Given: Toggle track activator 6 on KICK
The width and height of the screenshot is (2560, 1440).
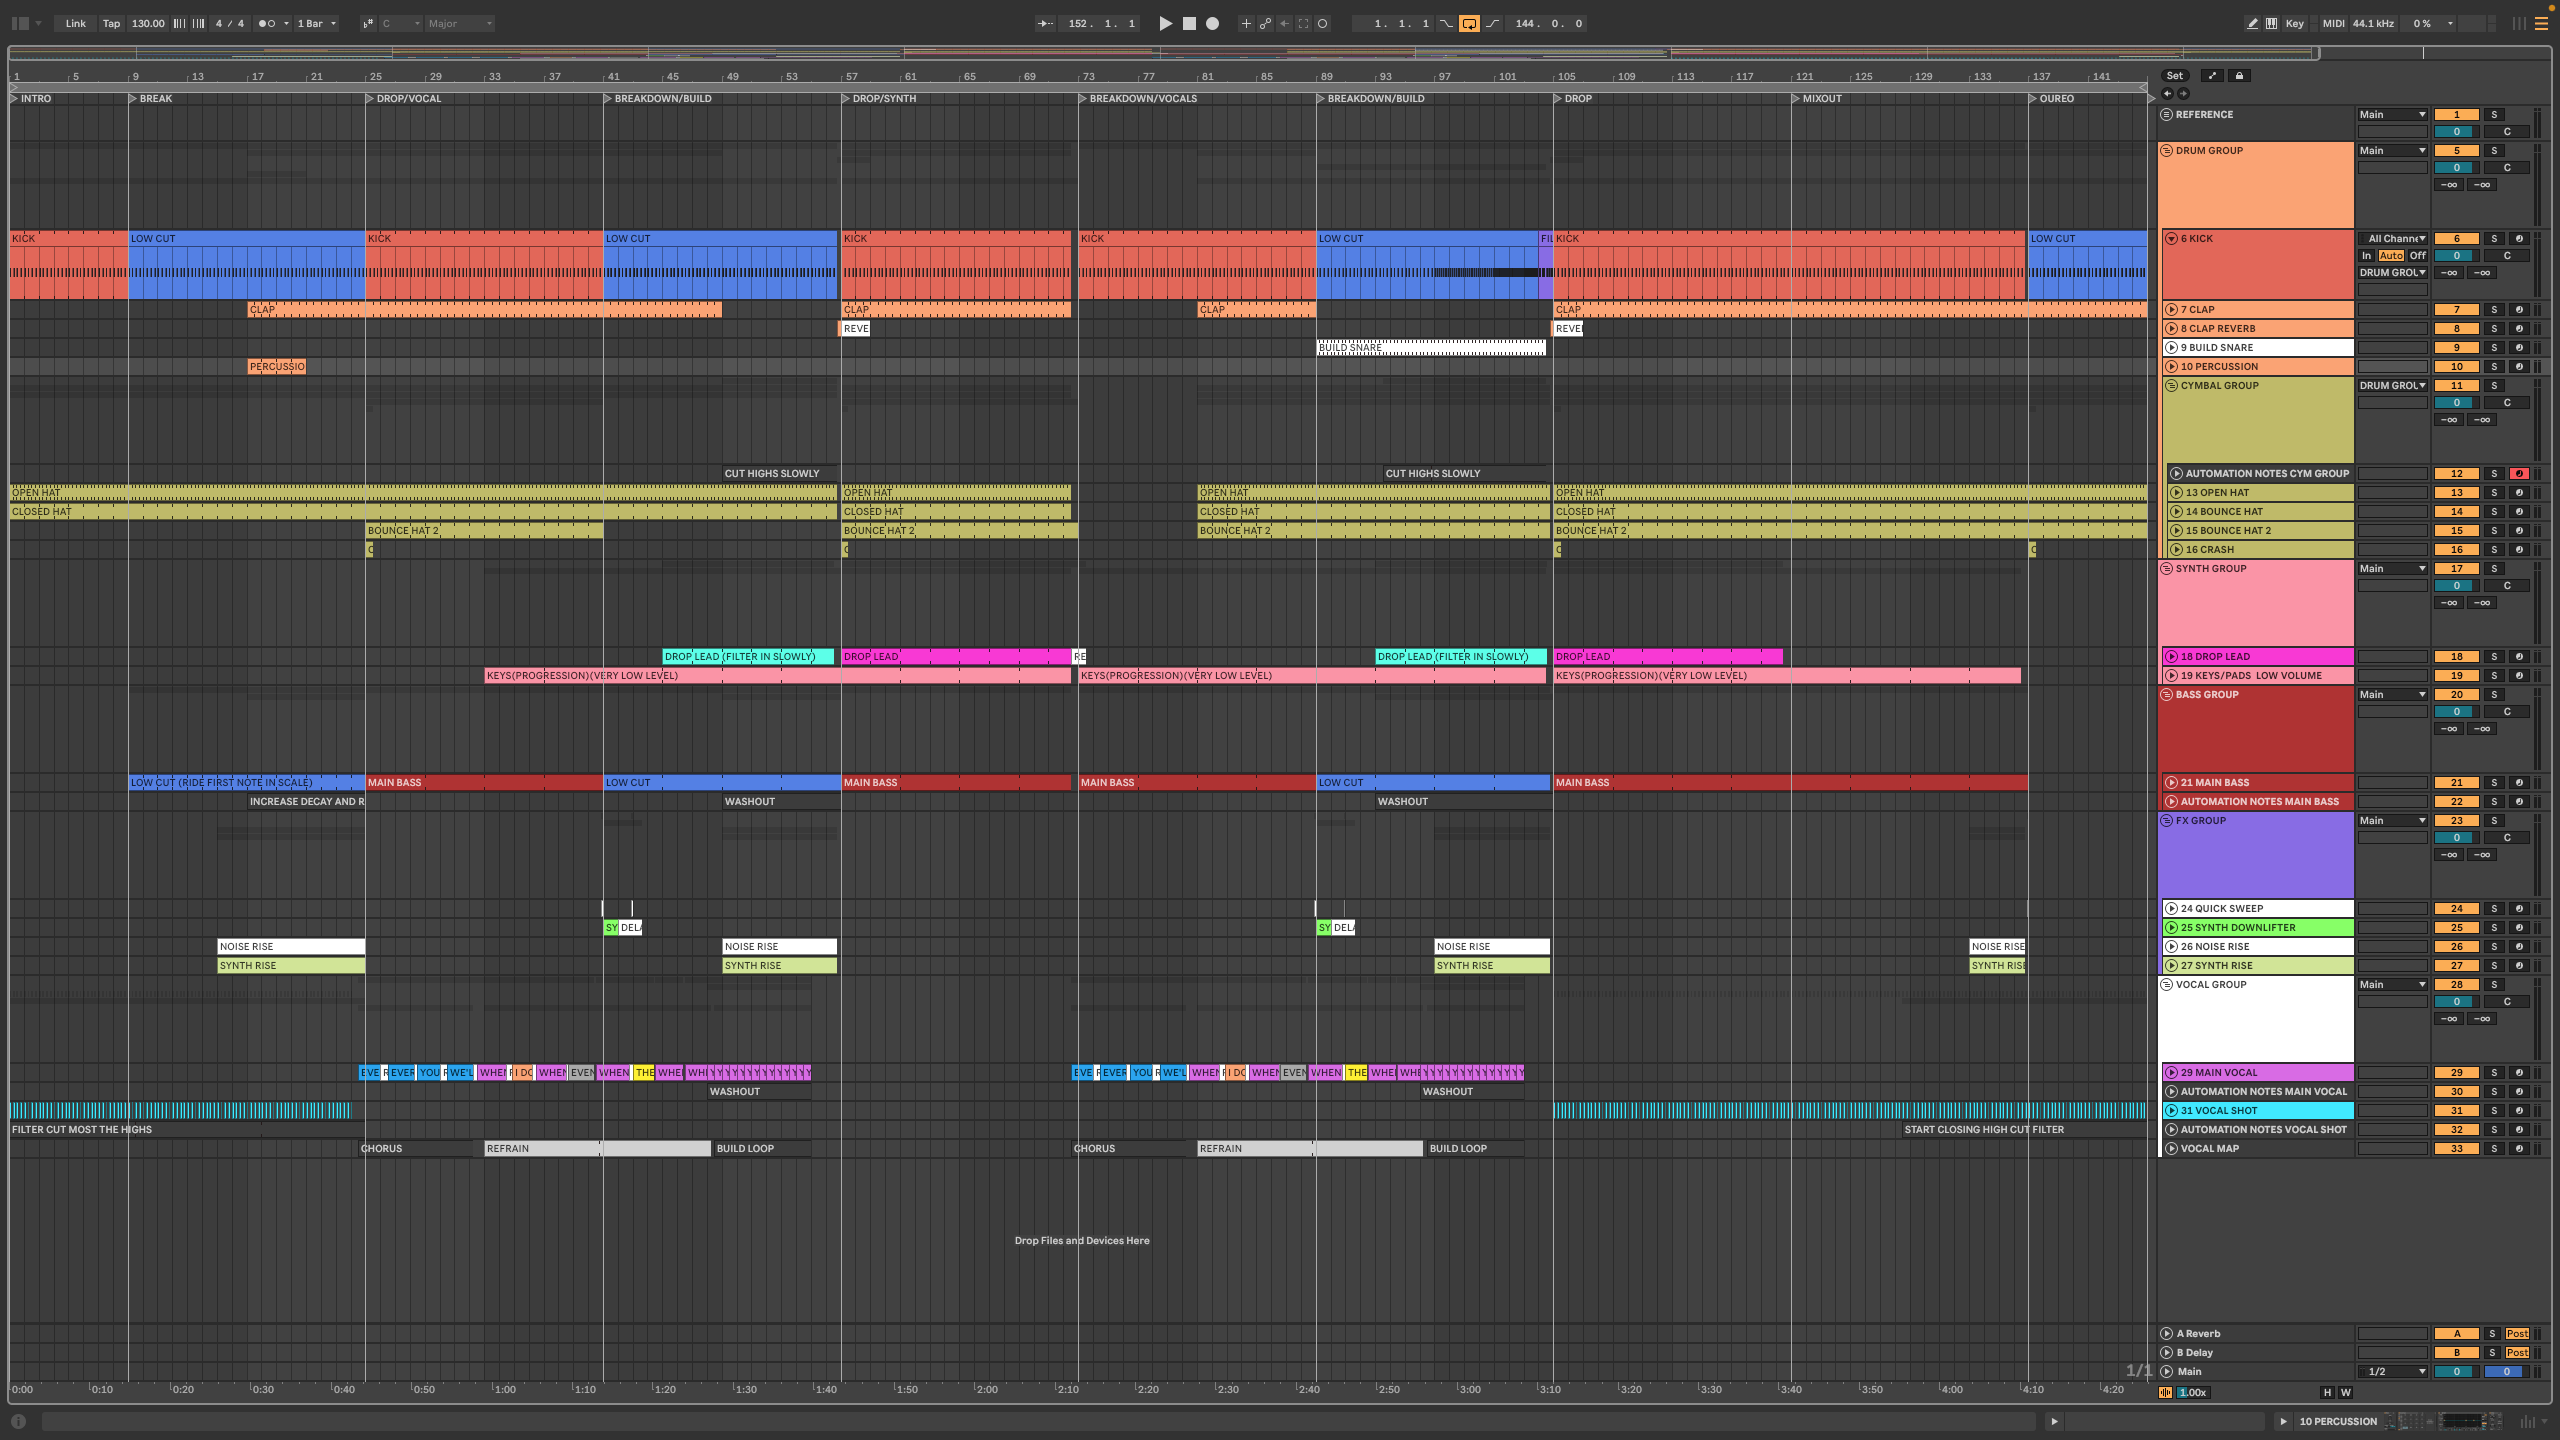Looking at the screenshot, I should coord(2456,239).
